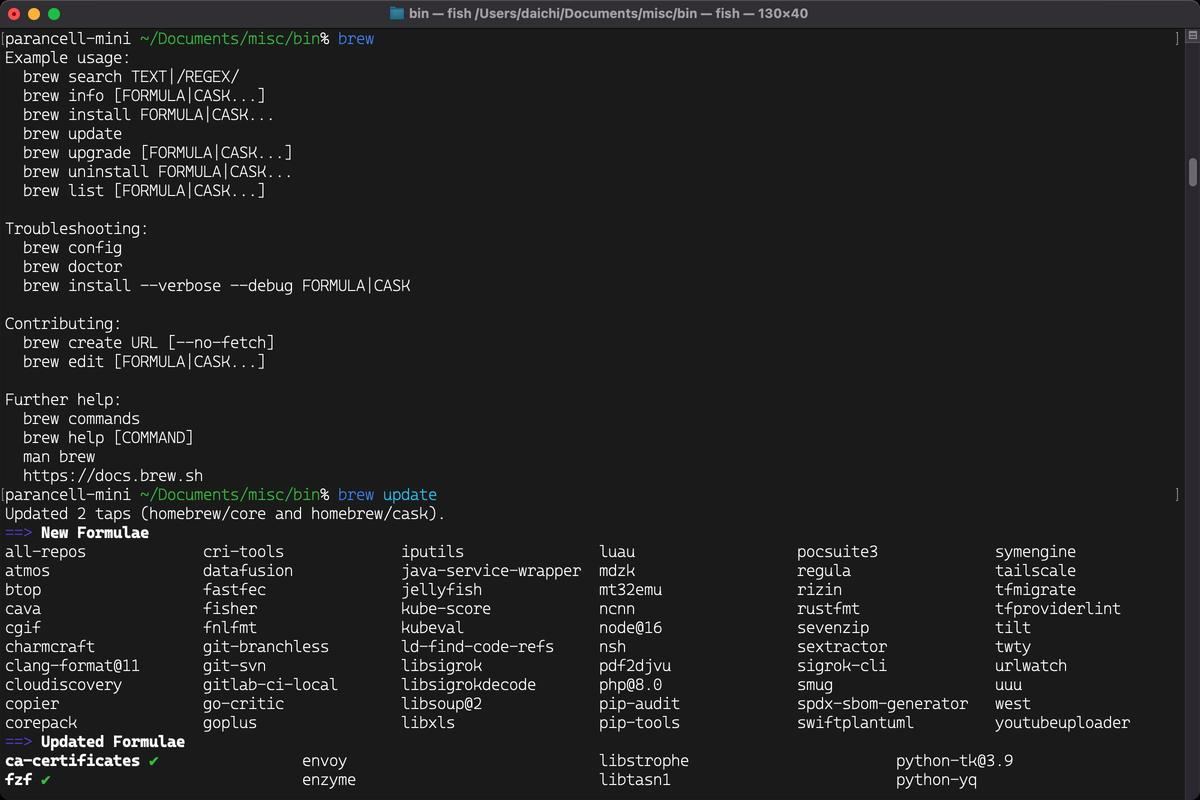Click the 'Troubleshooting:' heading

click(77, 229)
